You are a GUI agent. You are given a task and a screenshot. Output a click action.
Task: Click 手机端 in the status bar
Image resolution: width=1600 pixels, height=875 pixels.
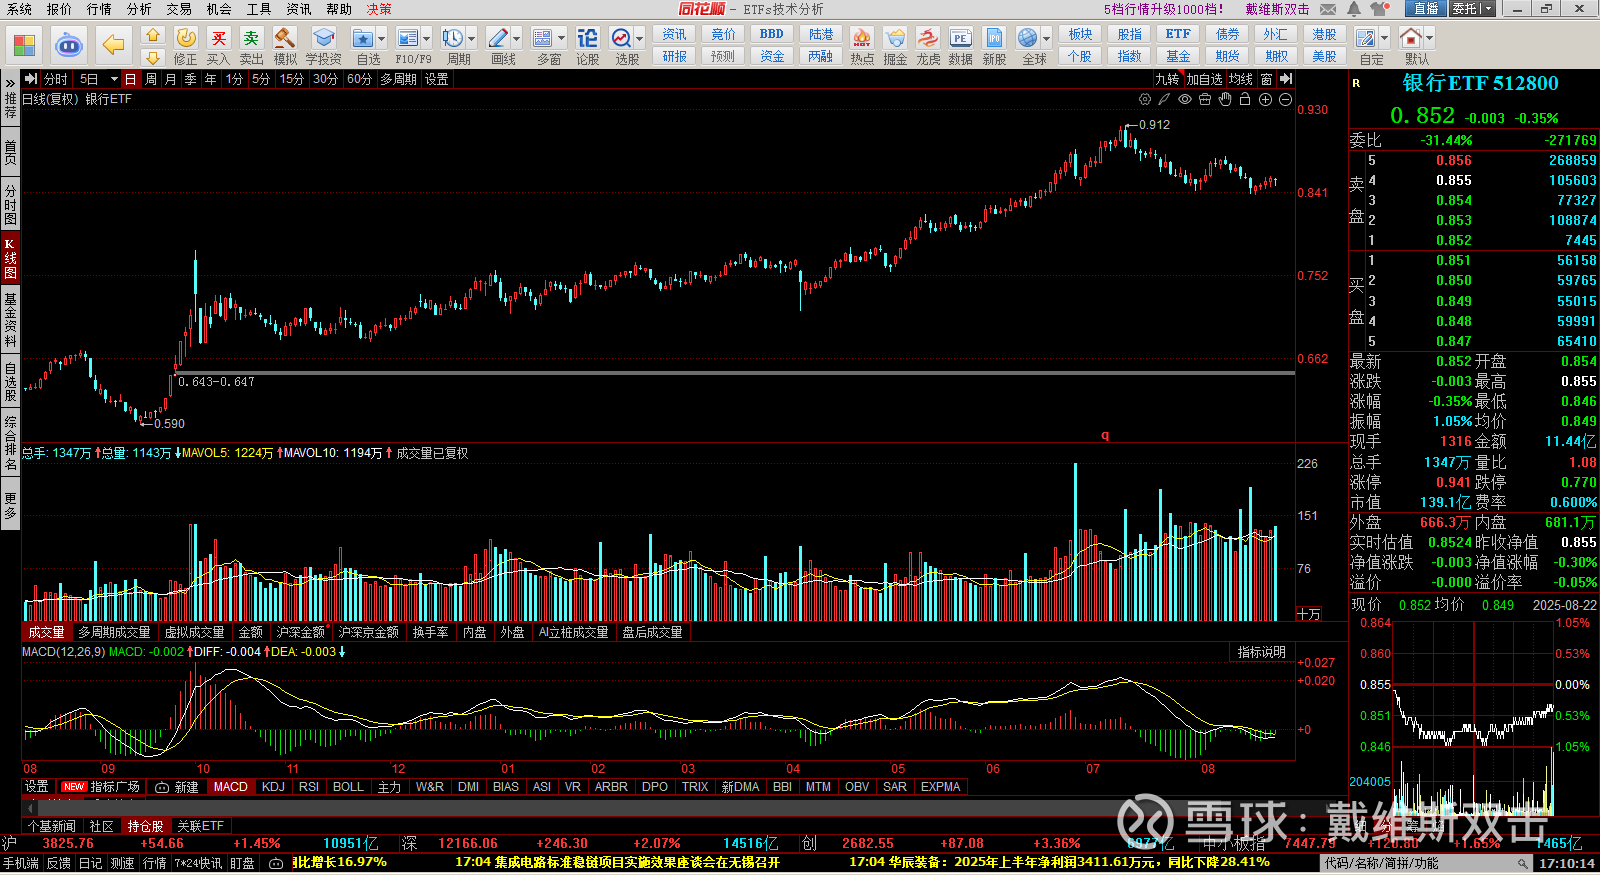tap(21, 863)
